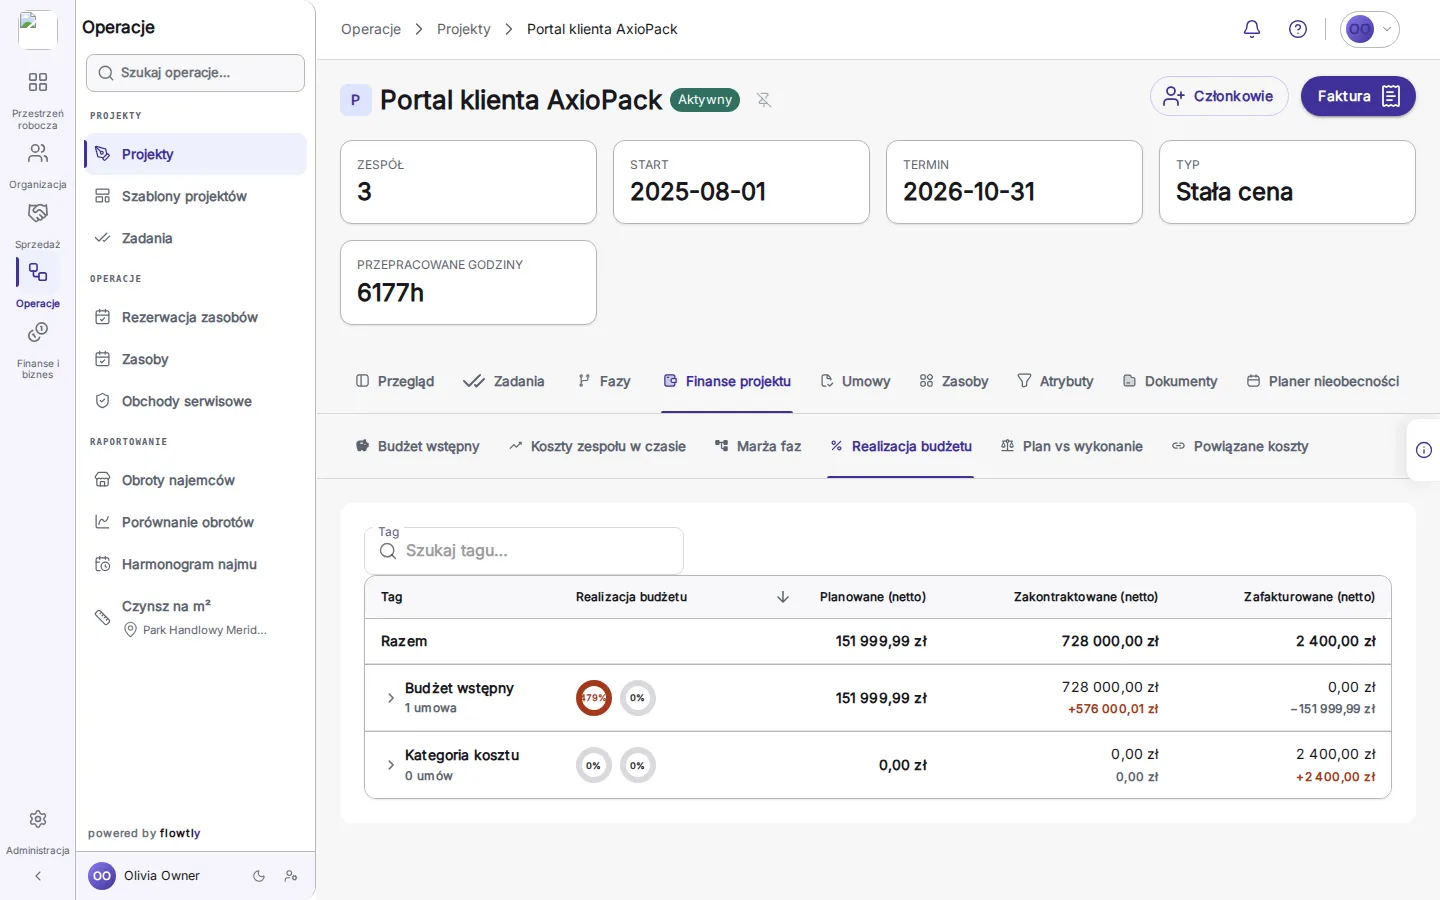The image size is (1440, 900).
Task: Open the user avatar dropdown menu
Action: click(1370, 29)
